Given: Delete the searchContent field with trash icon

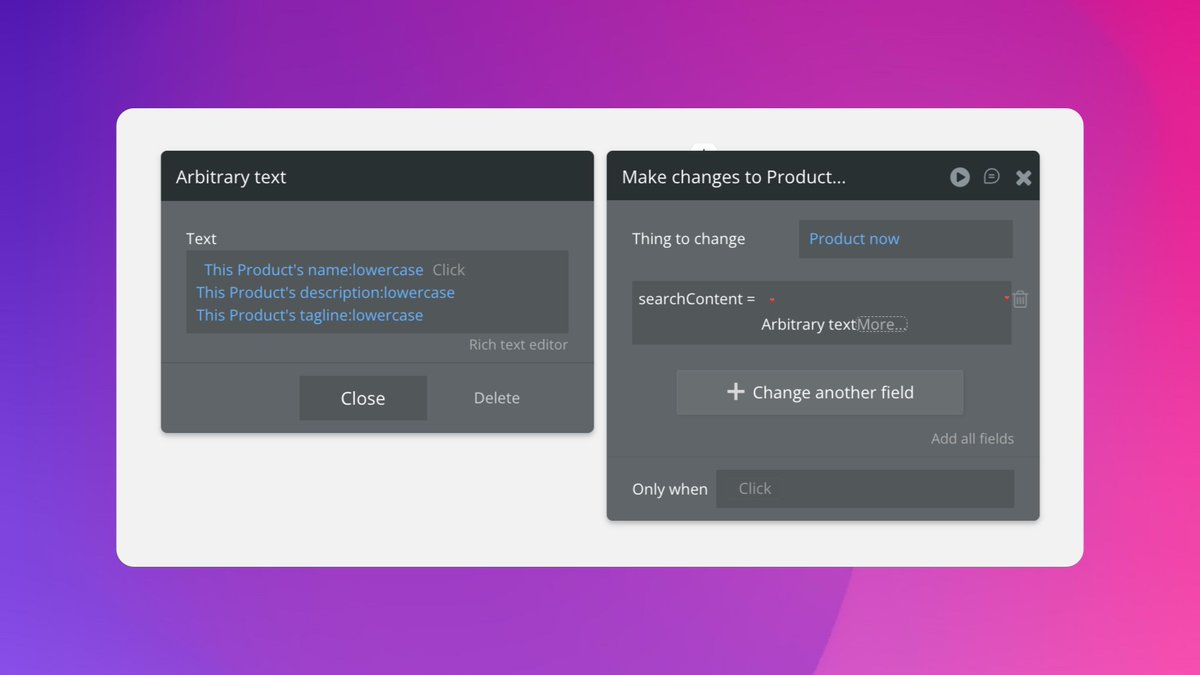Looking at the screenshot, I should 1020,299.
